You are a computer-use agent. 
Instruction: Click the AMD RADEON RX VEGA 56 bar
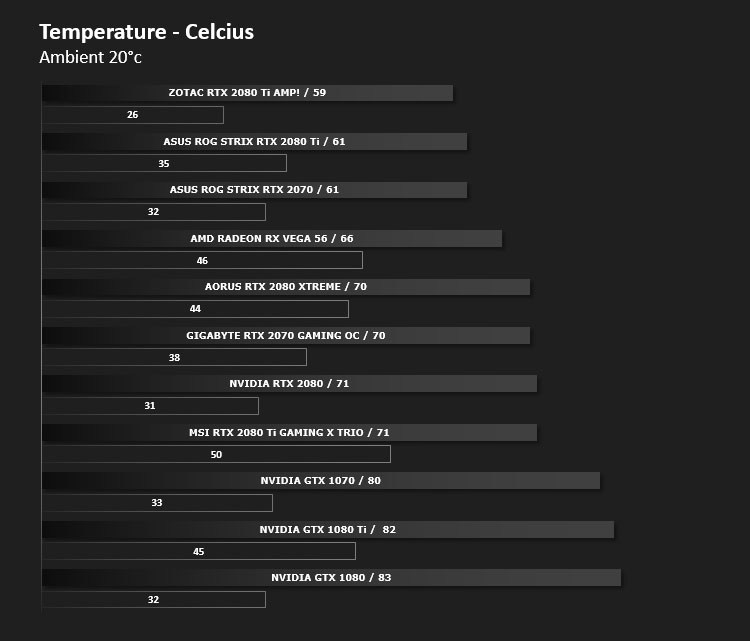(272, 239)
